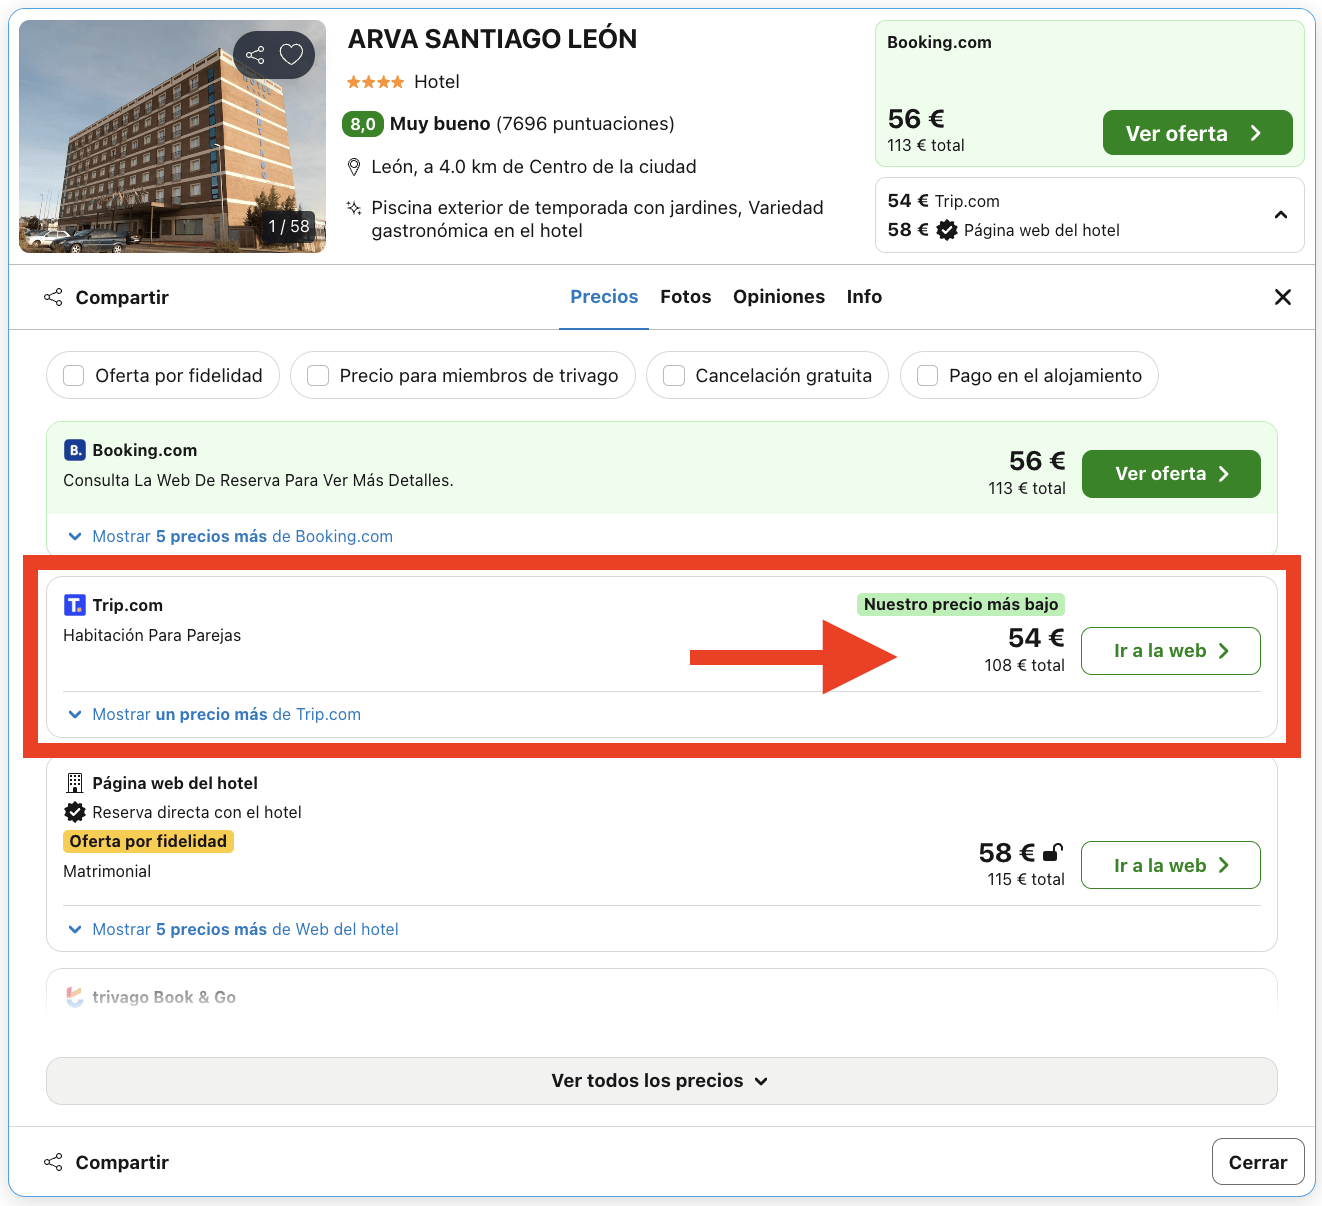The width and height of the screenshot is (1322, 1206).
Task: Click Ir a la web on Trip.com row
Action: pyautogui.click(x=1170, y=650)
